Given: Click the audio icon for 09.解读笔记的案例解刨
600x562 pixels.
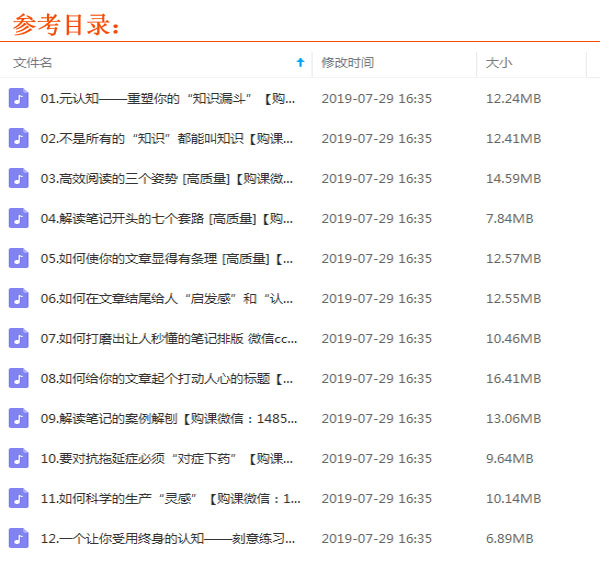Looking at the screenshot, I should click(x=18, y=418).
